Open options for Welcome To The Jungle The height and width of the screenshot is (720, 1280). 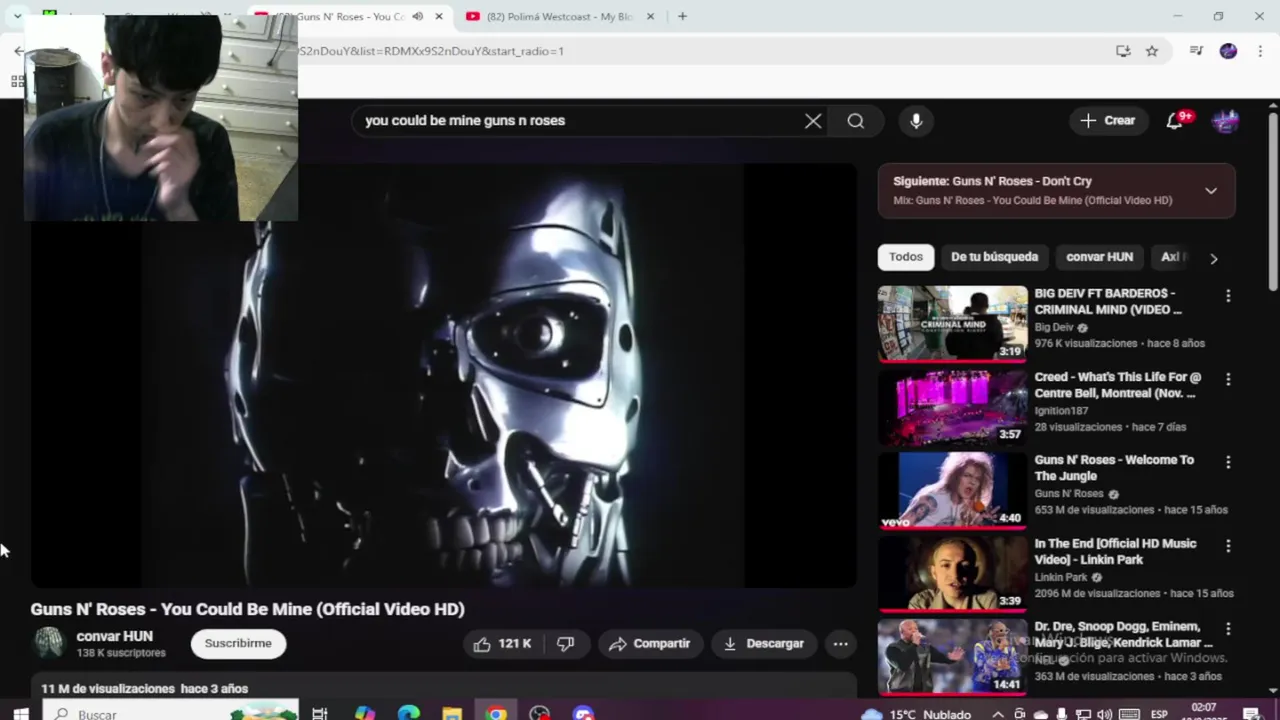pos(1228,463)
